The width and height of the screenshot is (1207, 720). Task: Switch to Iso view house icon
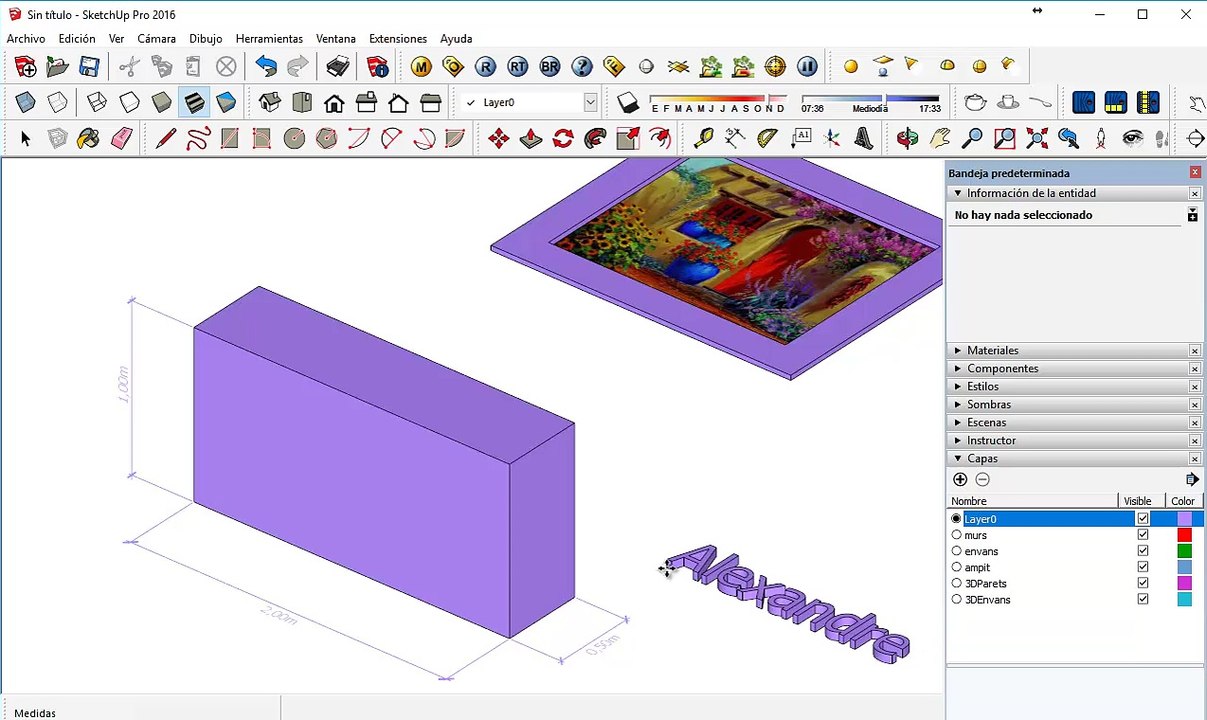tap(270, 102)
